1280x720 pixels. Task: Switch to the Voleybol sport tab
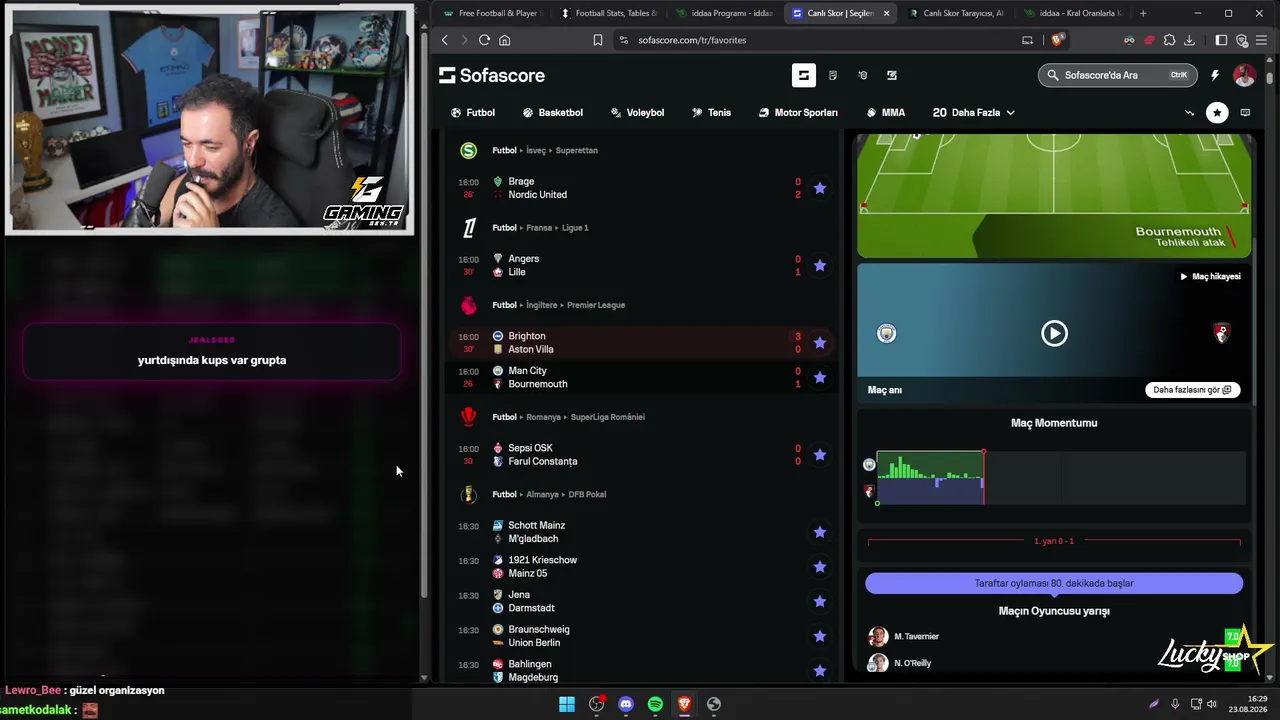click(x=637, y=113)
